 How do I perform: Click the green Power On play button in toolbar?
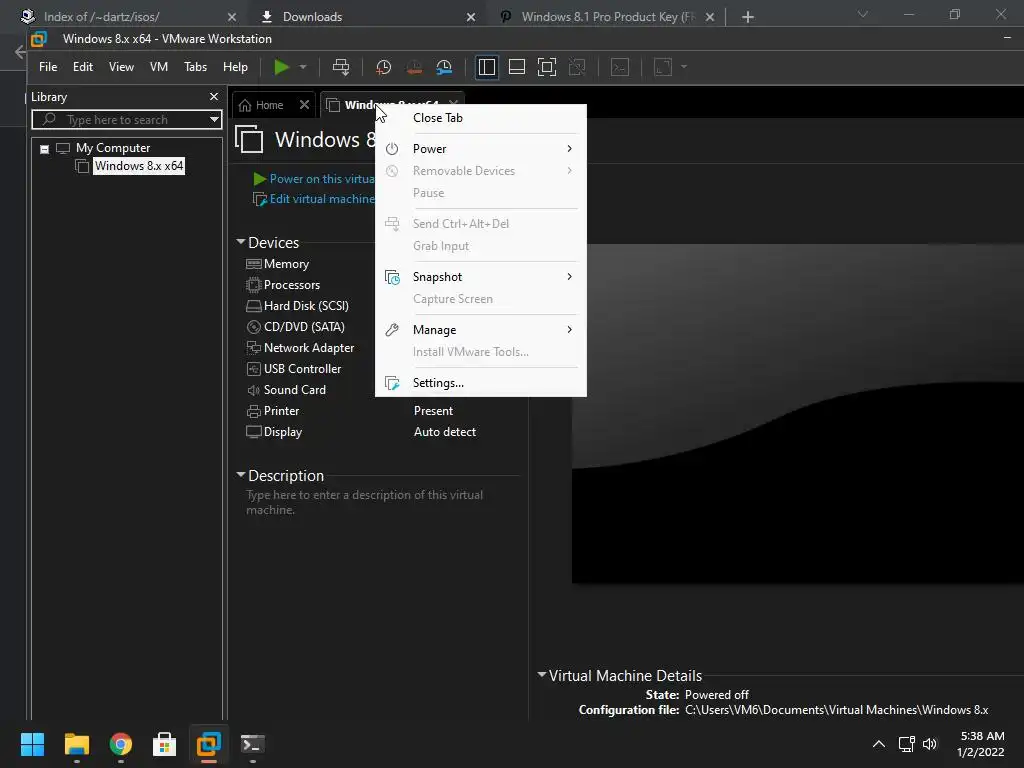tap(281, 67)
